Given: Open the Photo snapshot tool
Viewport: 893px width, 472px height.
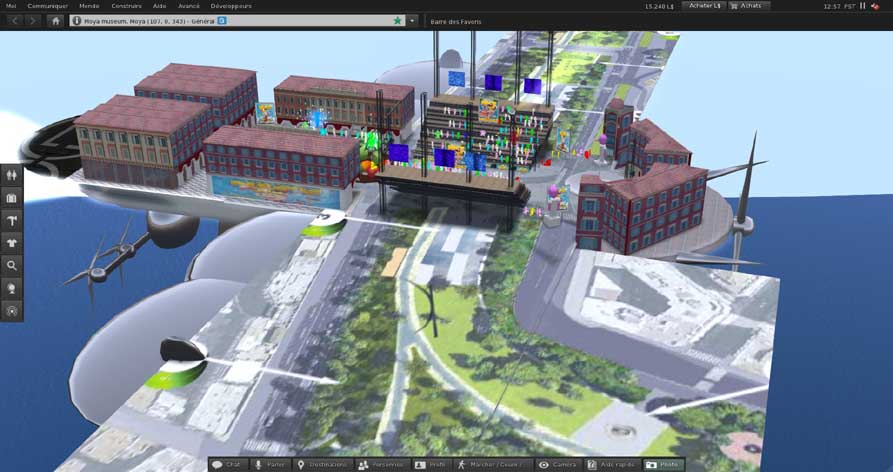Looking at the screenshot, I should (x=662, y=464).
